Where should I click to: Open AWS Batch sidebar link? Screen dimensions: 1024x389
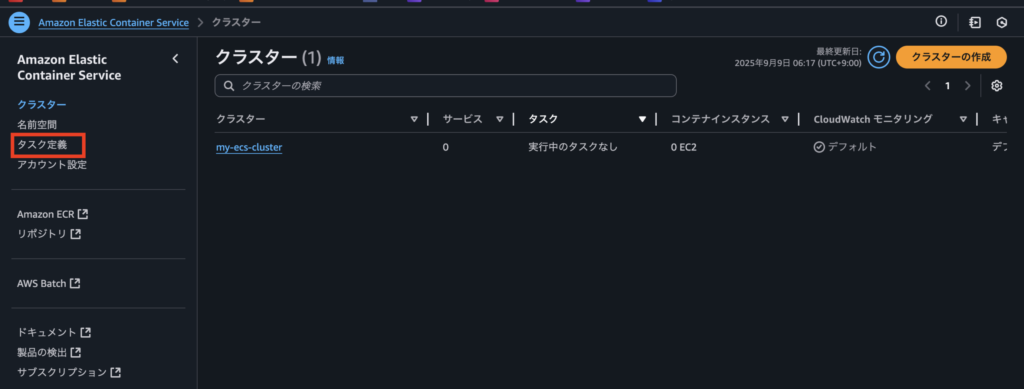click(42, 283)
